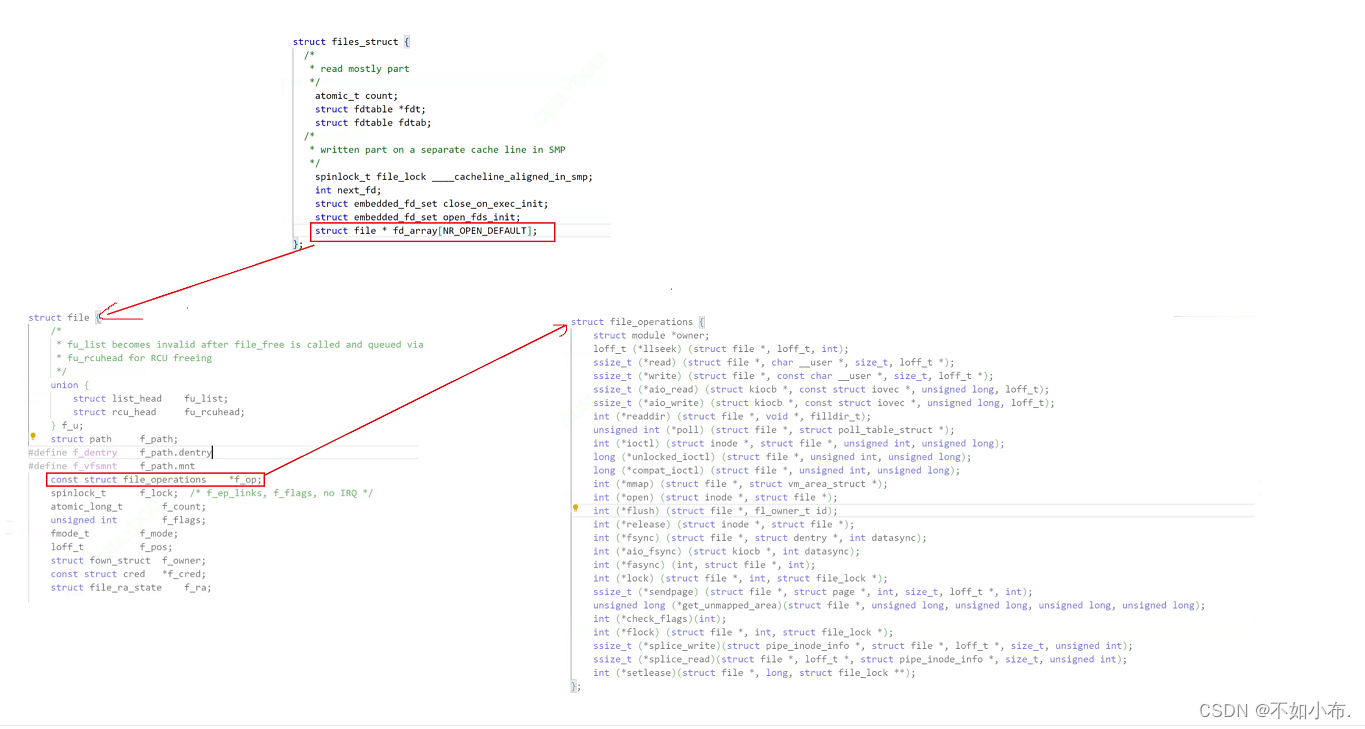The width and height of the screenshot is (1365, 729).
Task: Click the '(*splice_write)' line
Action: click(863, 646)
